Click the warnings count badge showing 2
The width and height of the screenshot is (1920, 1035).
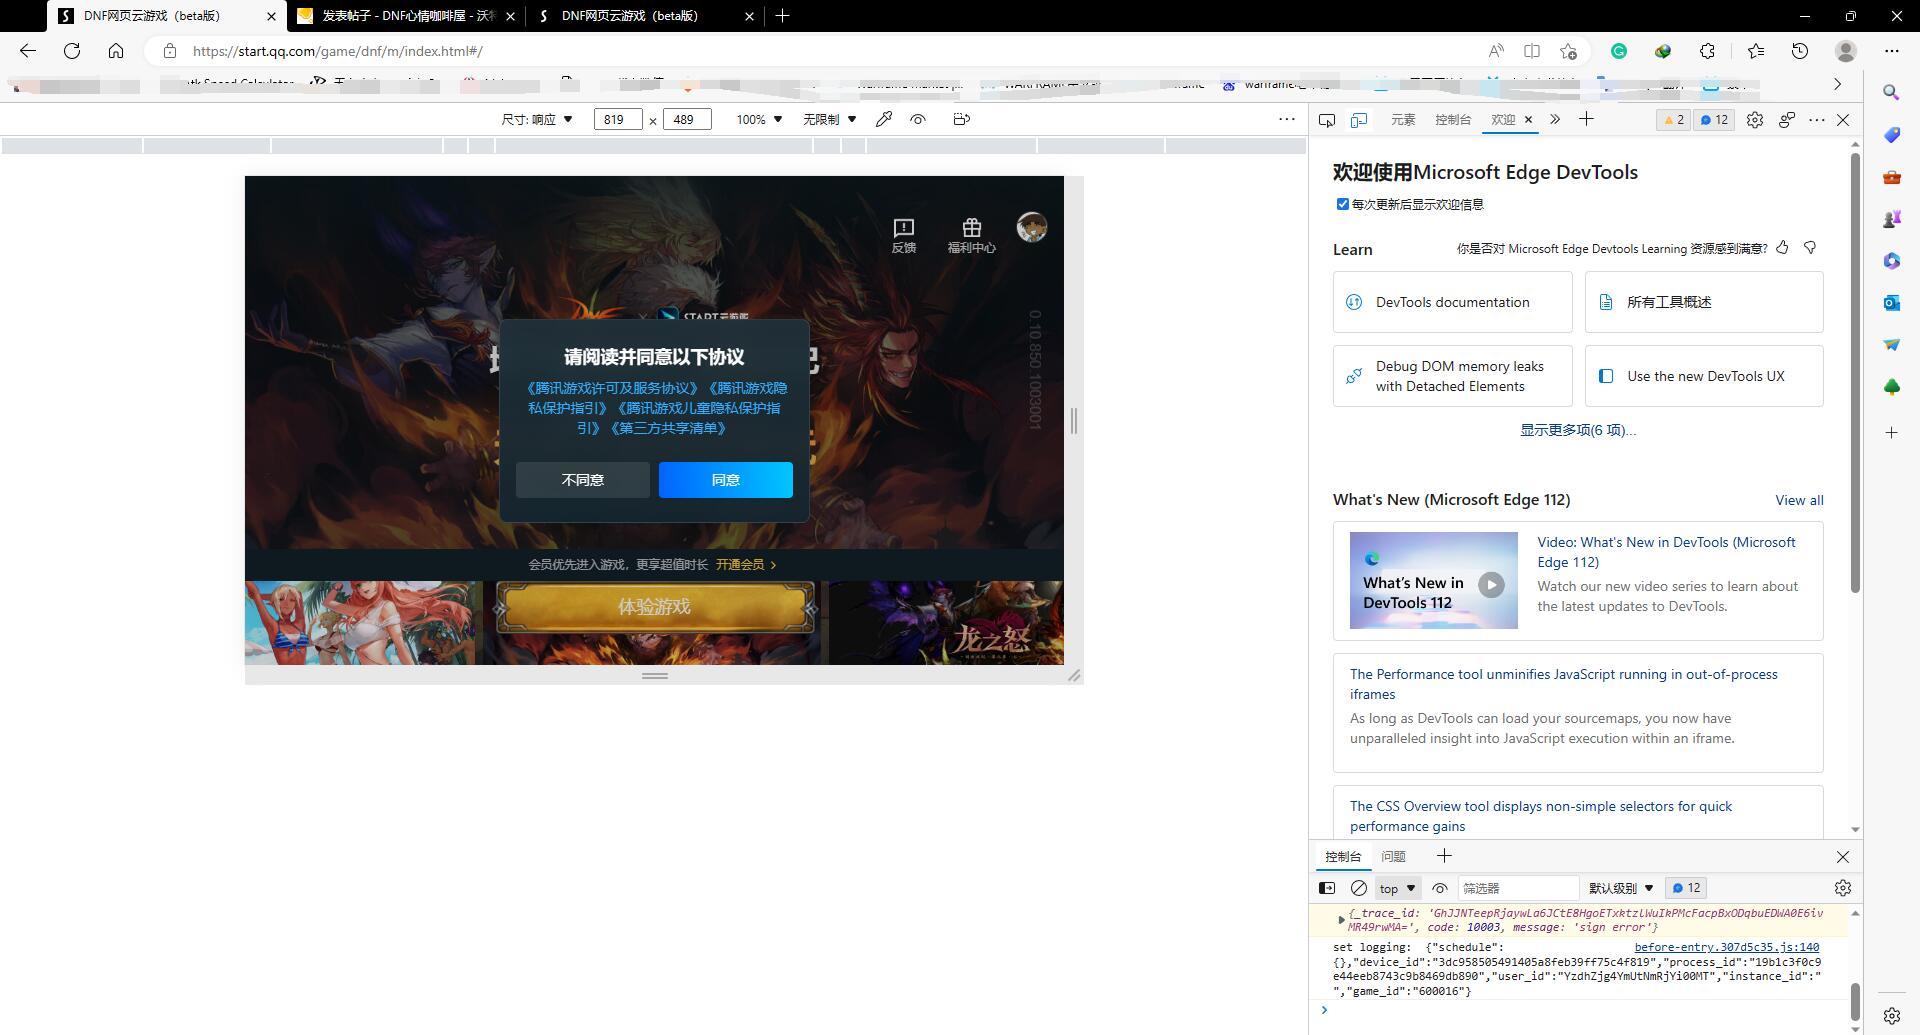[x=1672, y=120]
